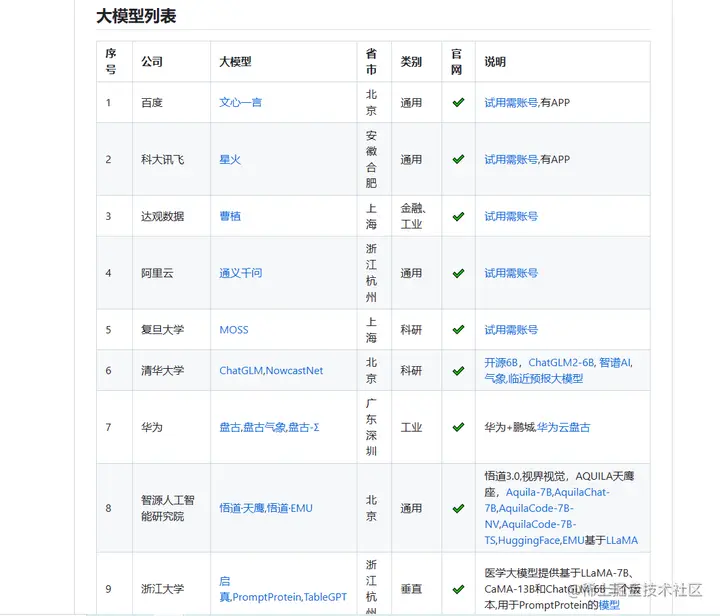Click 试用需账号 link in 阿里云 row
720x616 pixels.
click(511, 273)
